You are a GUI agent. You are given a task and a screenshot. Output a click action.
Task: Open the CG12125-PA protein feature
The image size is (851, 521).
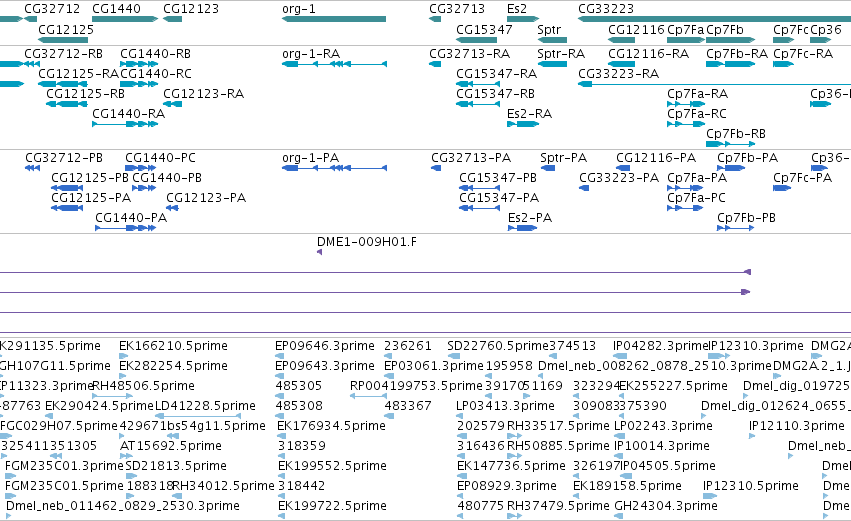click(x=67, y=208)
